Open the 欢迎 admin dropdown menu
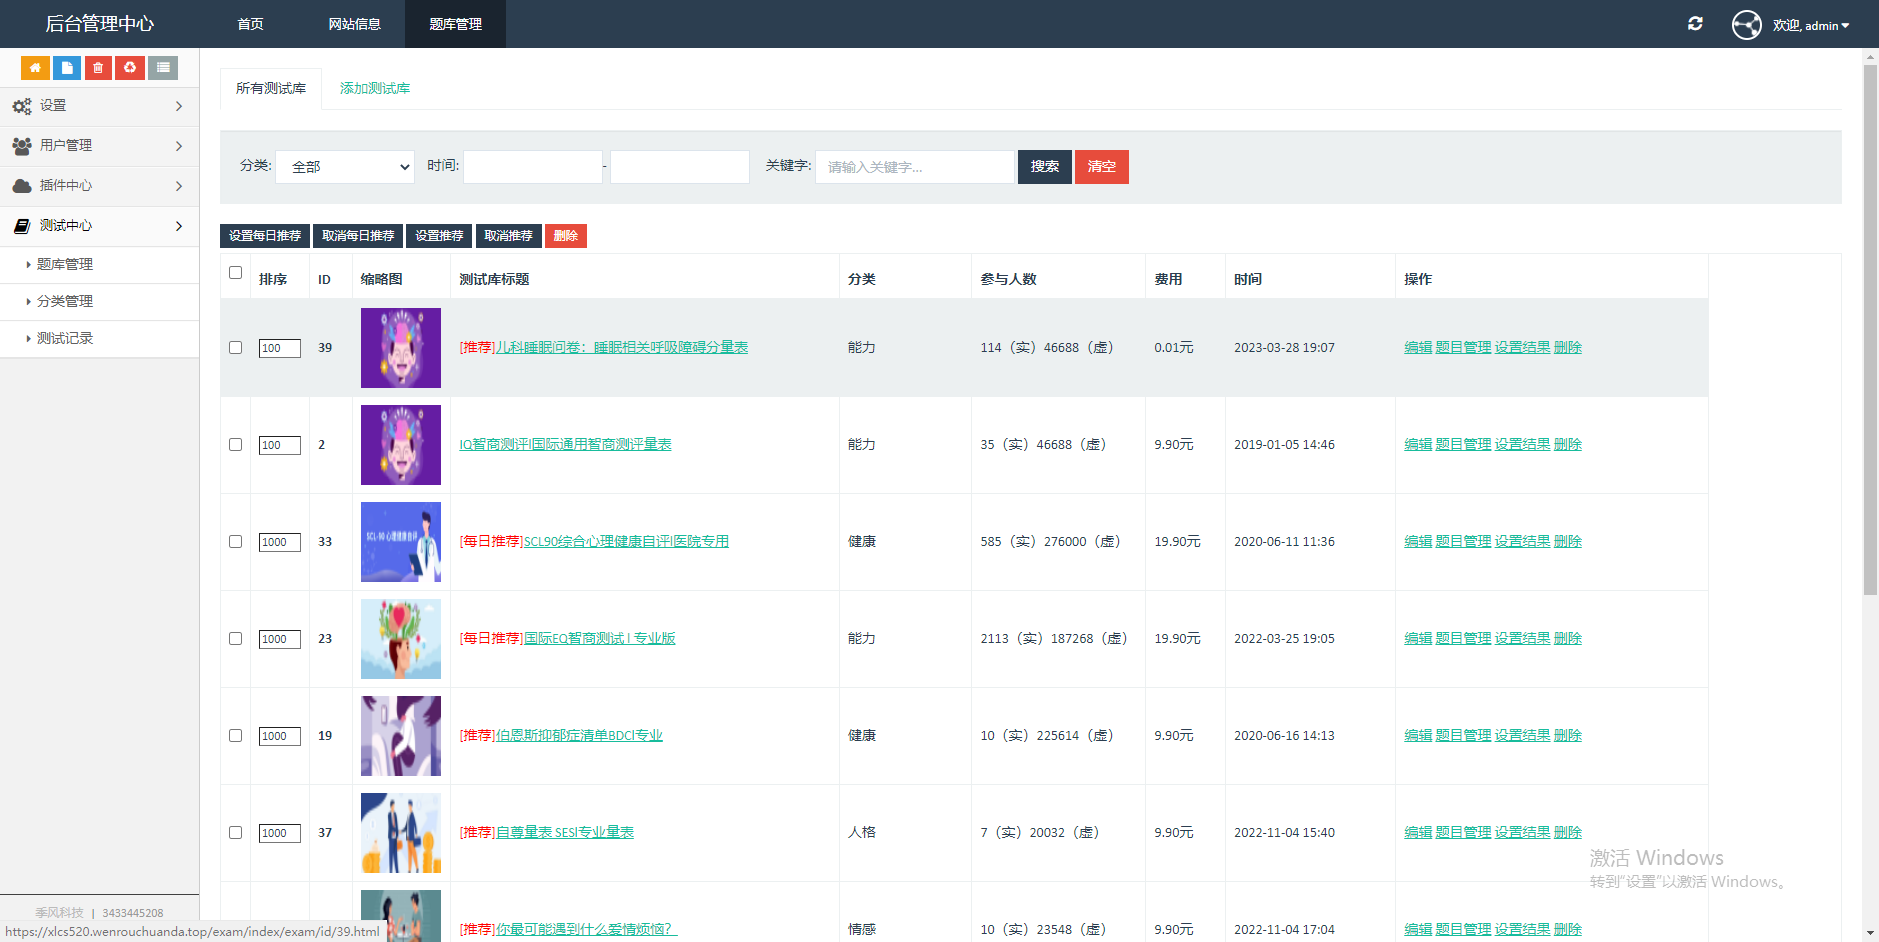The width and height of the screenshot is (1879, 942). [1810, 25]
